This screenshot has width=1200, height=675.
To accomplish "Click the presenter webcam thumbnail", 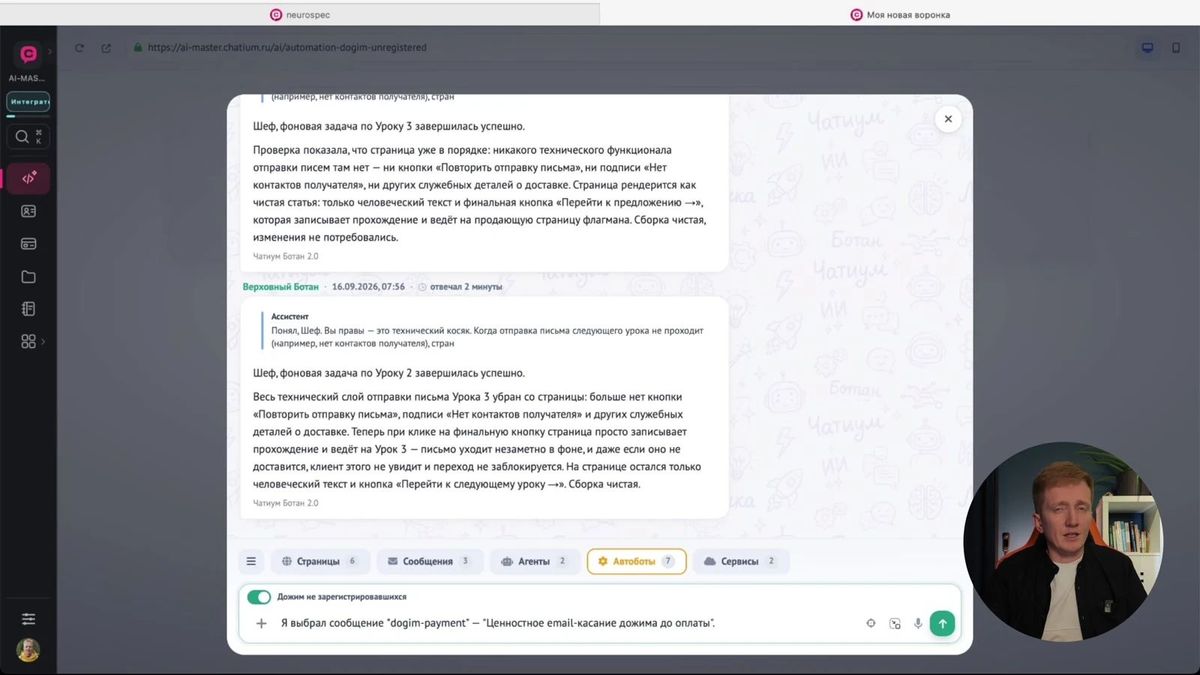I will [x=1063, y=542].
